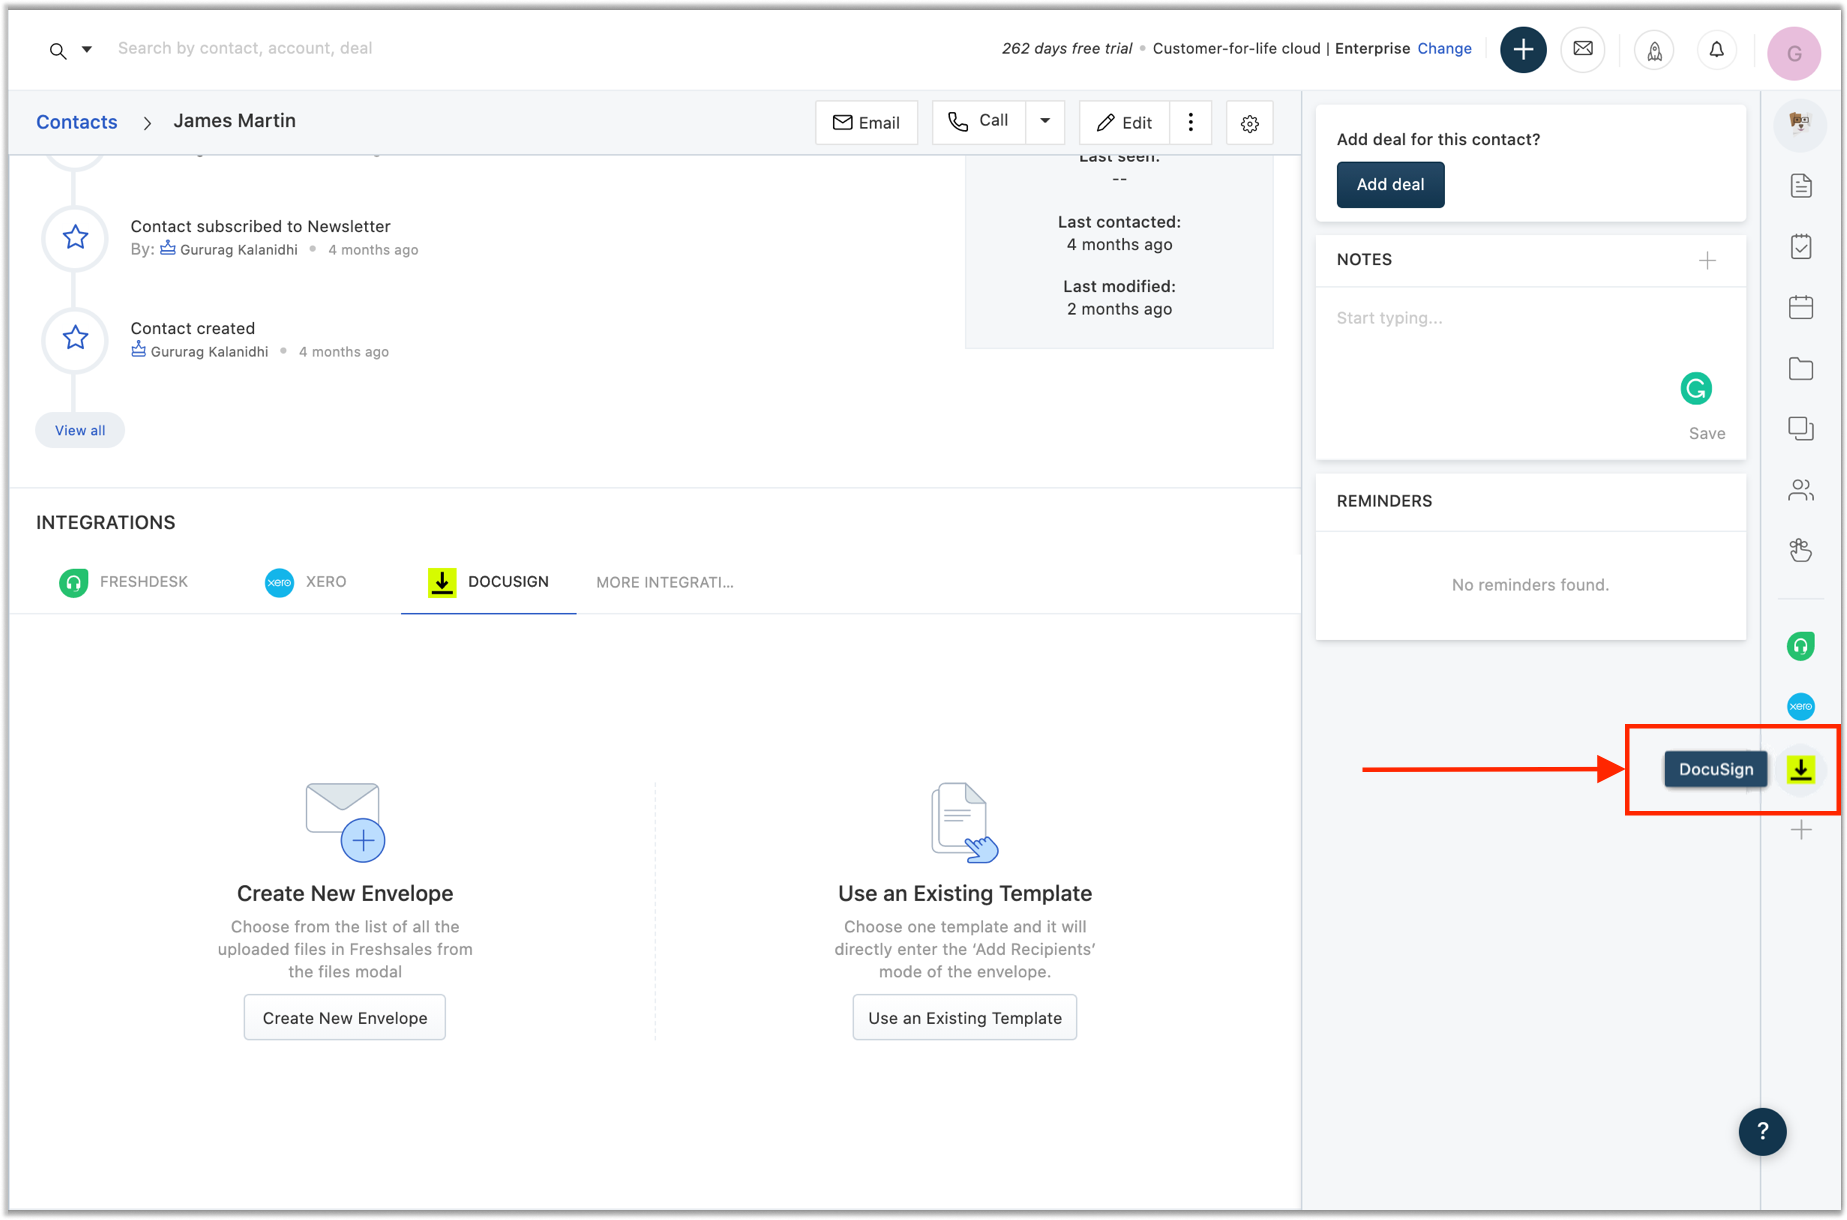Click the search magnifier icon
Viewport: 1847px width, 1220px height.
click(x=58, y=50)
